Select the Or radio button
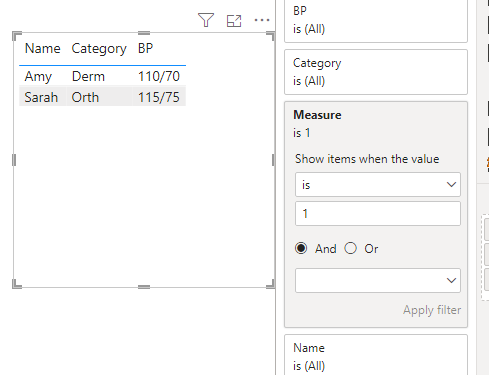 pos(350,248)
